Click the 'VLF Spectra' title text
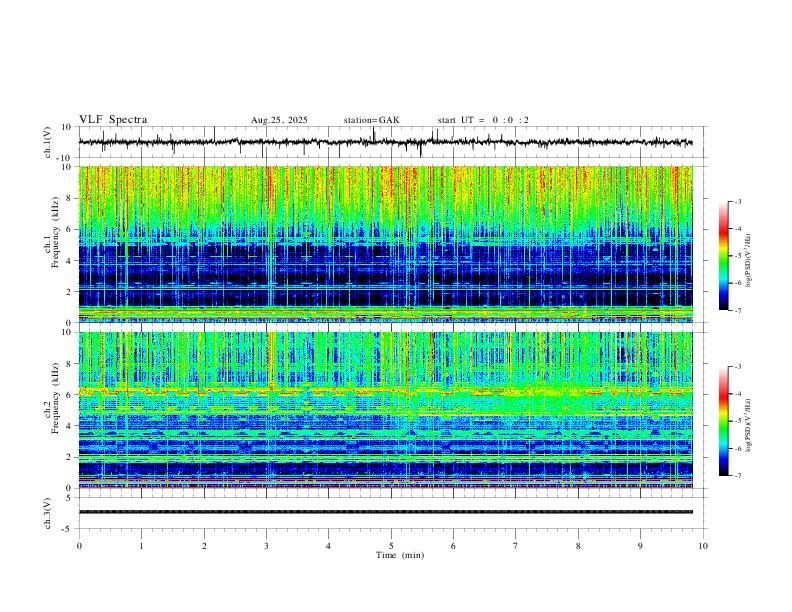 point(113,120)
